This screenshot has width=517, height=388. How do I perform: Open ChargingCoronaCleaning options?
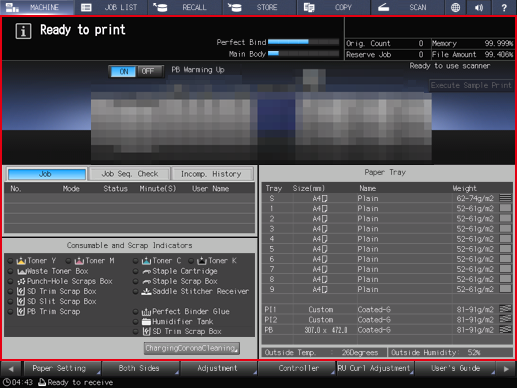(x=192, y=348)
